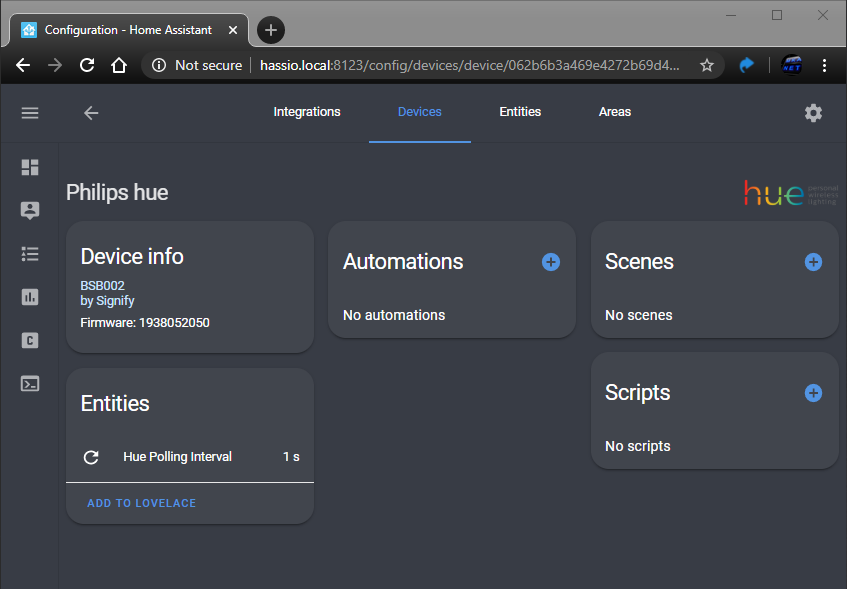Viewport: 847px width, 589px height.
Task: Open the hamburger sidebar menu
Action: [x=30, y=113]
